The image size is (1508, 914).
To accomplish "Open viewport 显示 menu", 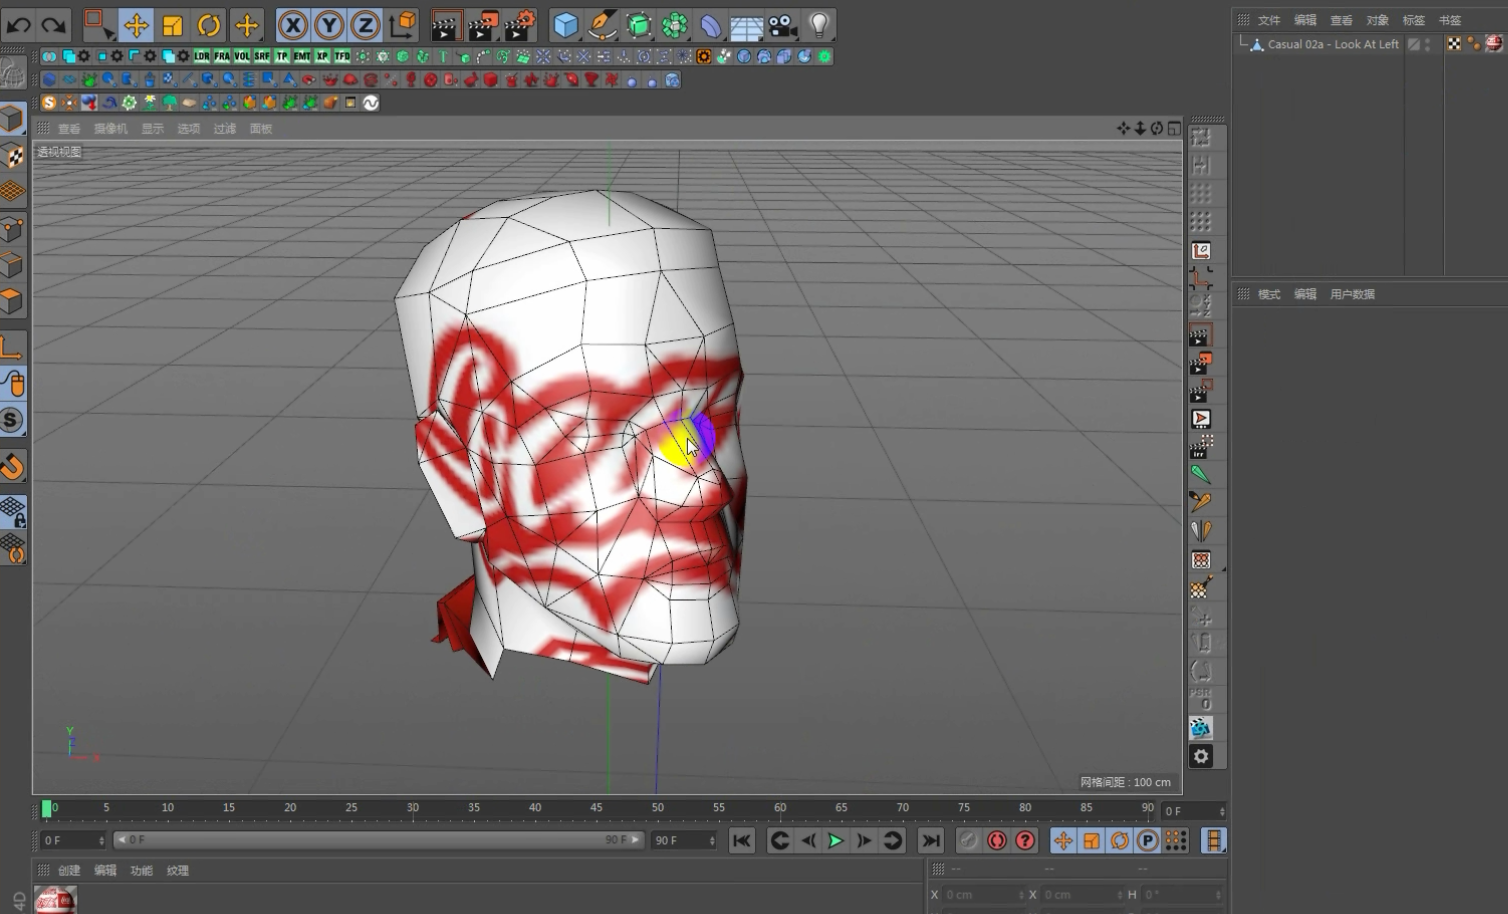I will (x=152, y=129).
